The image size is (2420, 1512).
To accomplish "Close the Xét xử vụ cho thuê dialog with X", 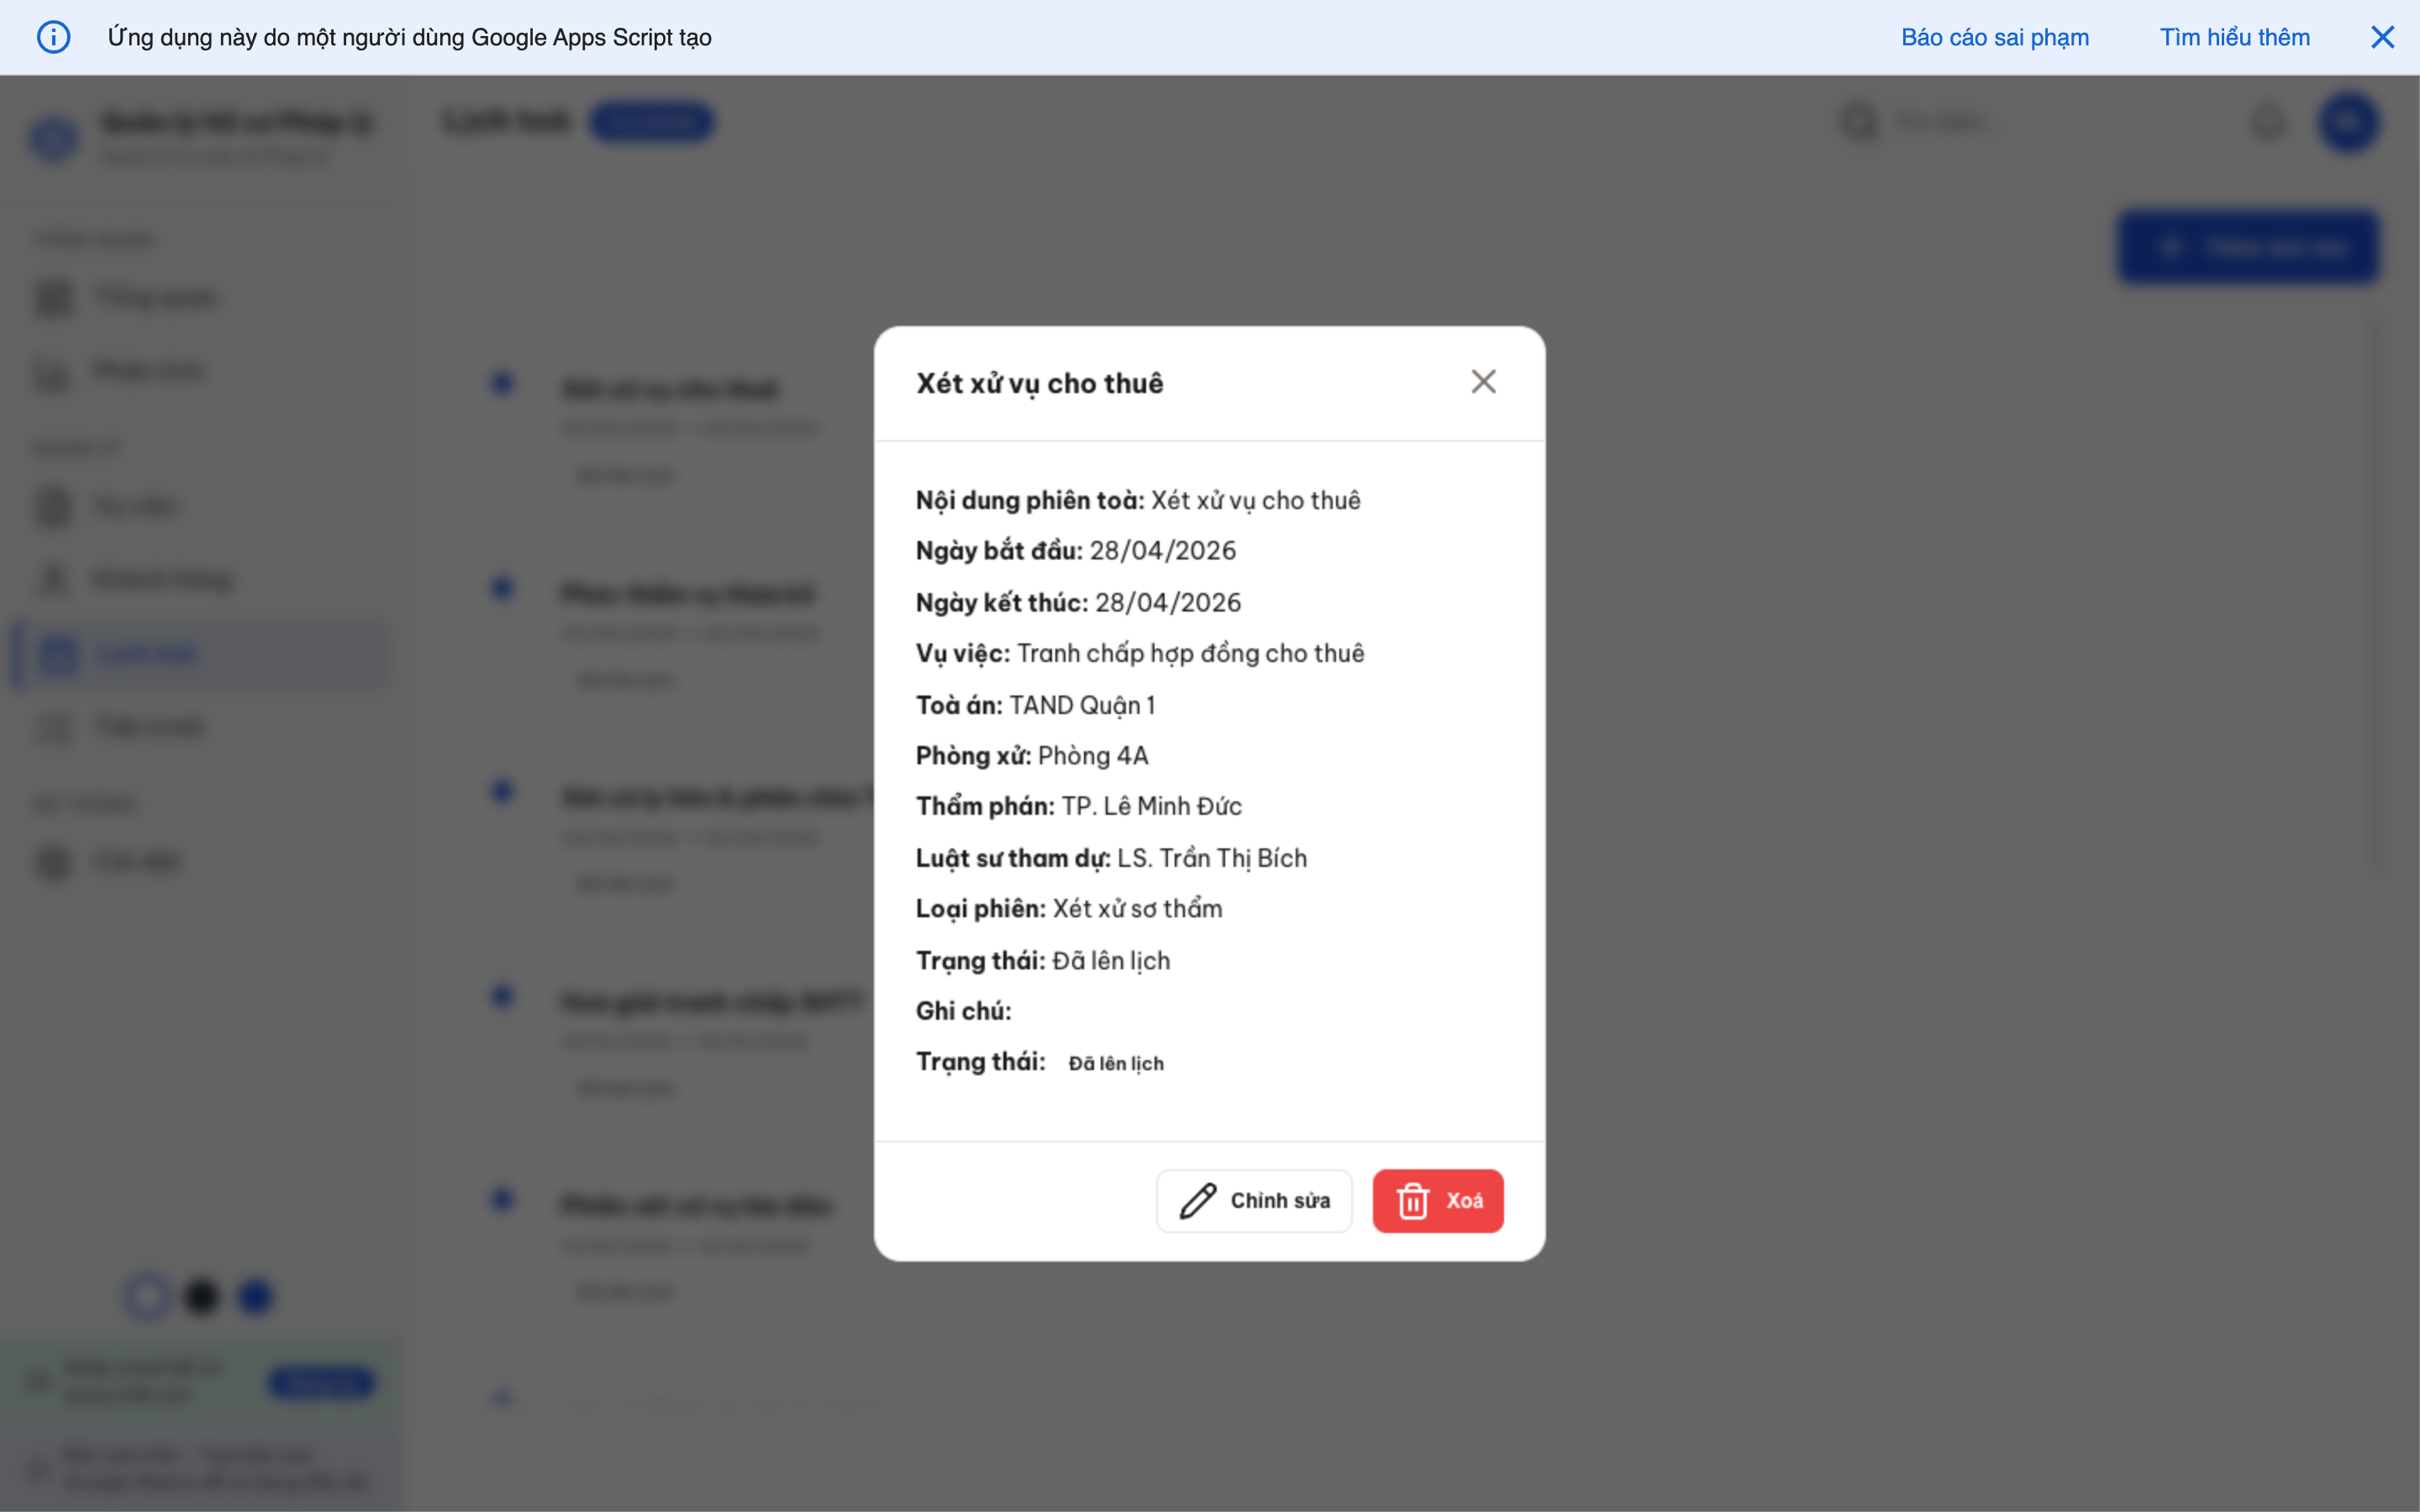I will pos(1483,381).
